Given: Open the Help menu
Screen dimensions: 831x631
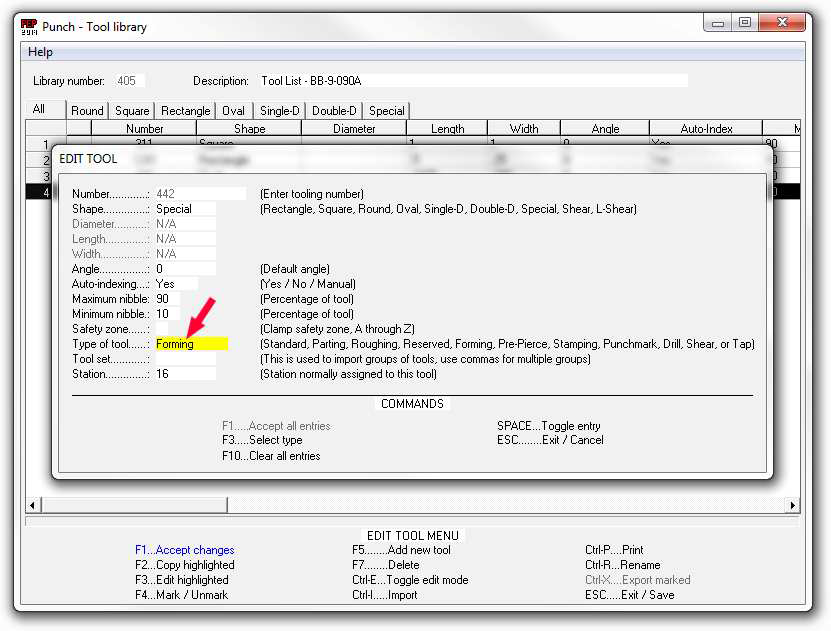Looking at the screenshot, I should (41, 52).
